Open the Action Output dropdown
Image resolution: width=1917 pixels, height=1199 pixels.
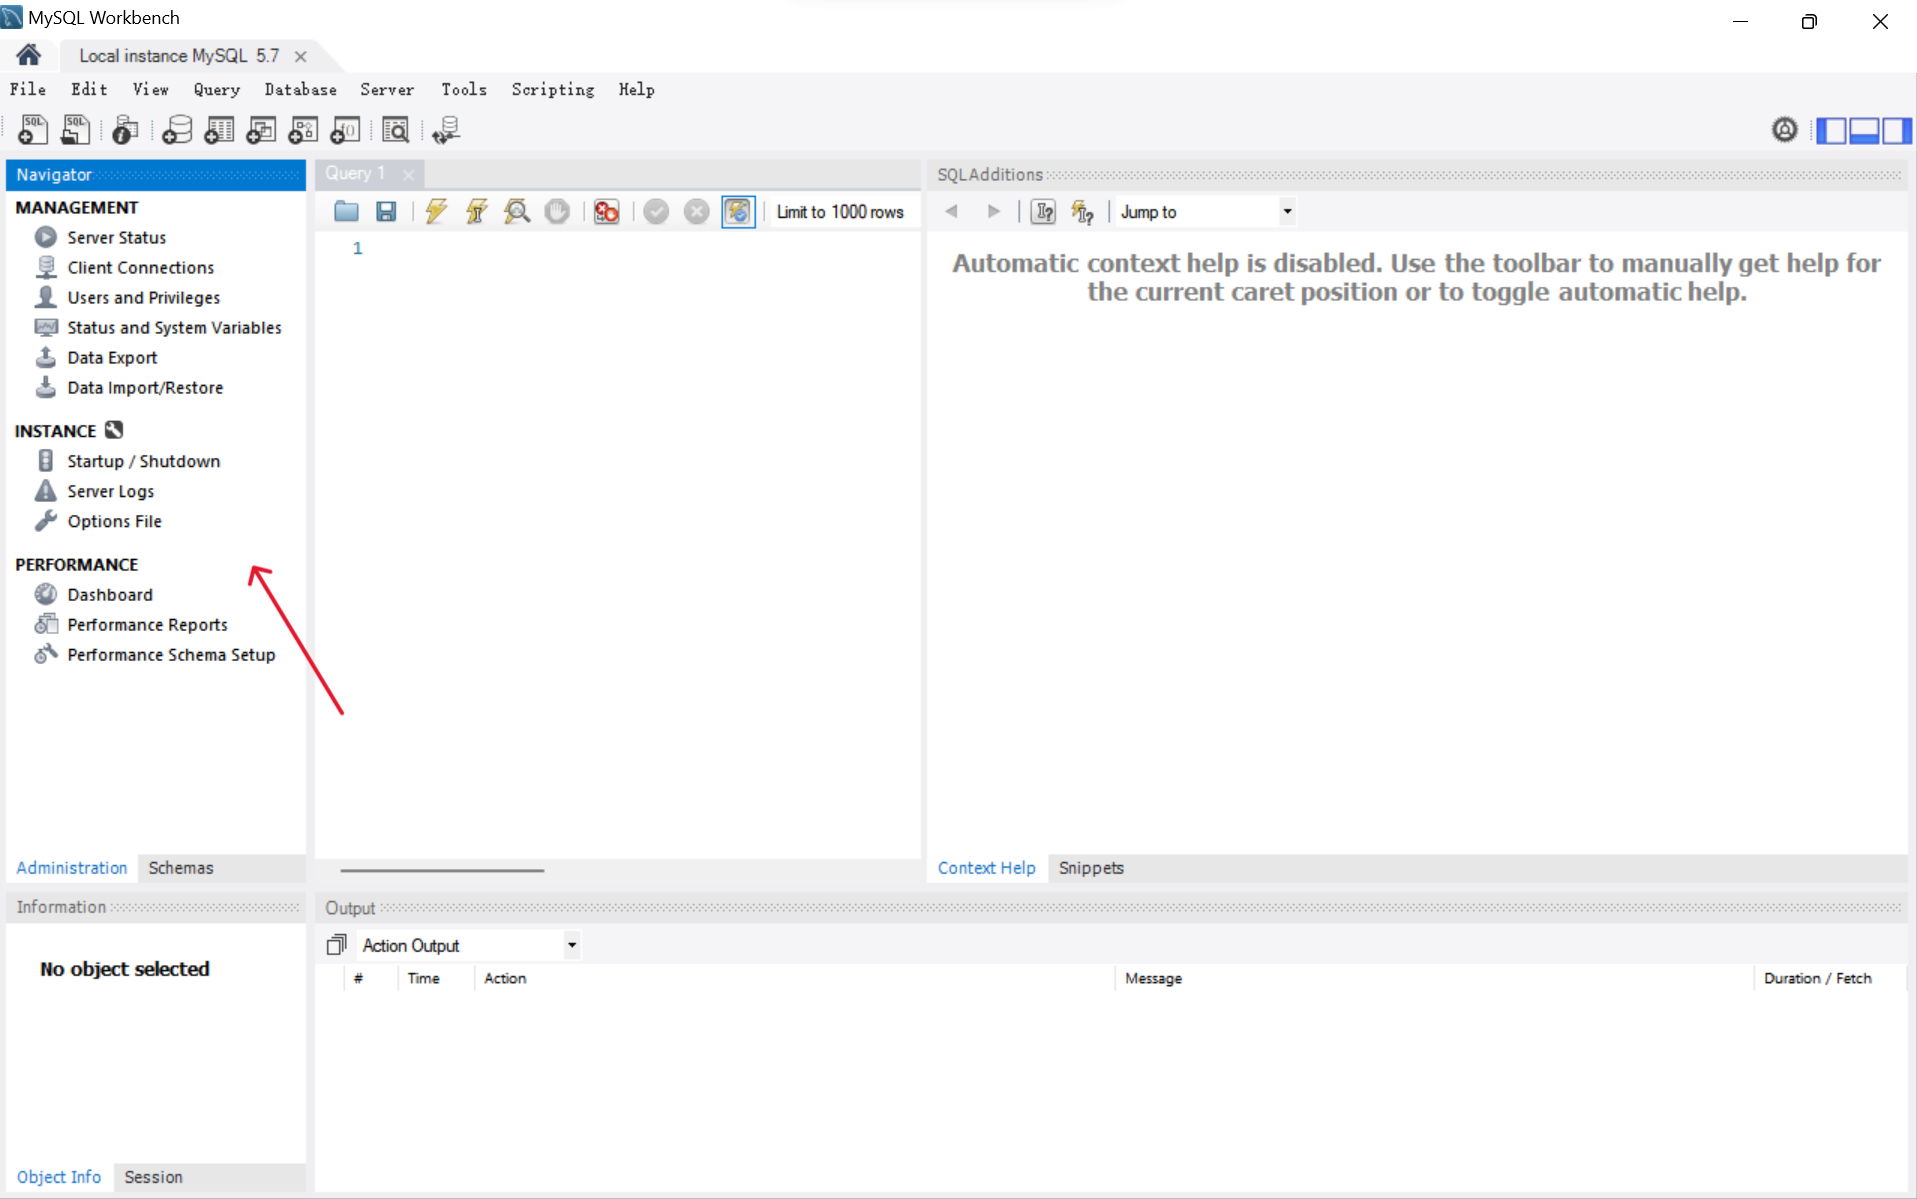[x=469, y=945]
